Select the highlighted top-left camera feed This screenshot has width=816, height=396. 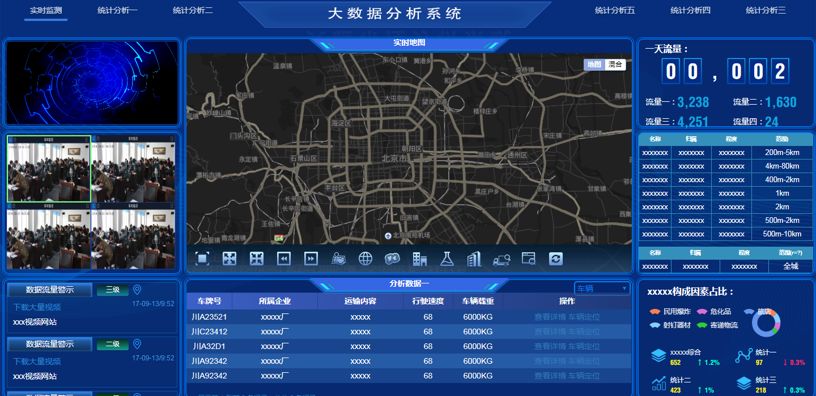[49, 169]
